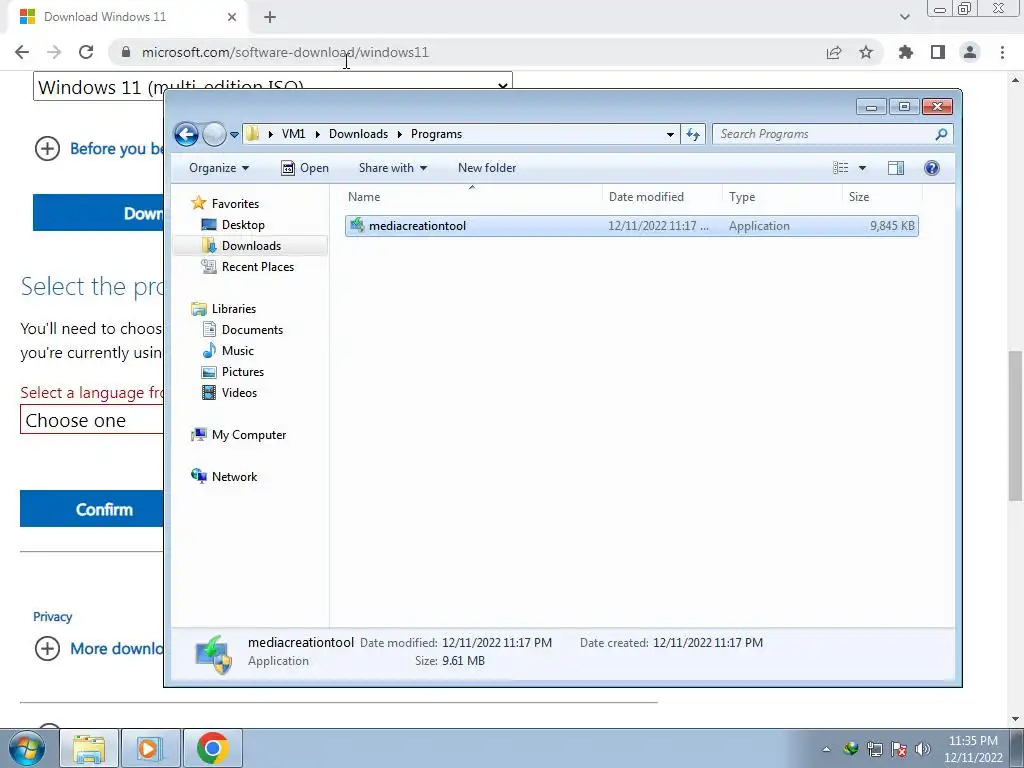
Task: Refresh the Programs folder view
Action: [x=693, y=135]
